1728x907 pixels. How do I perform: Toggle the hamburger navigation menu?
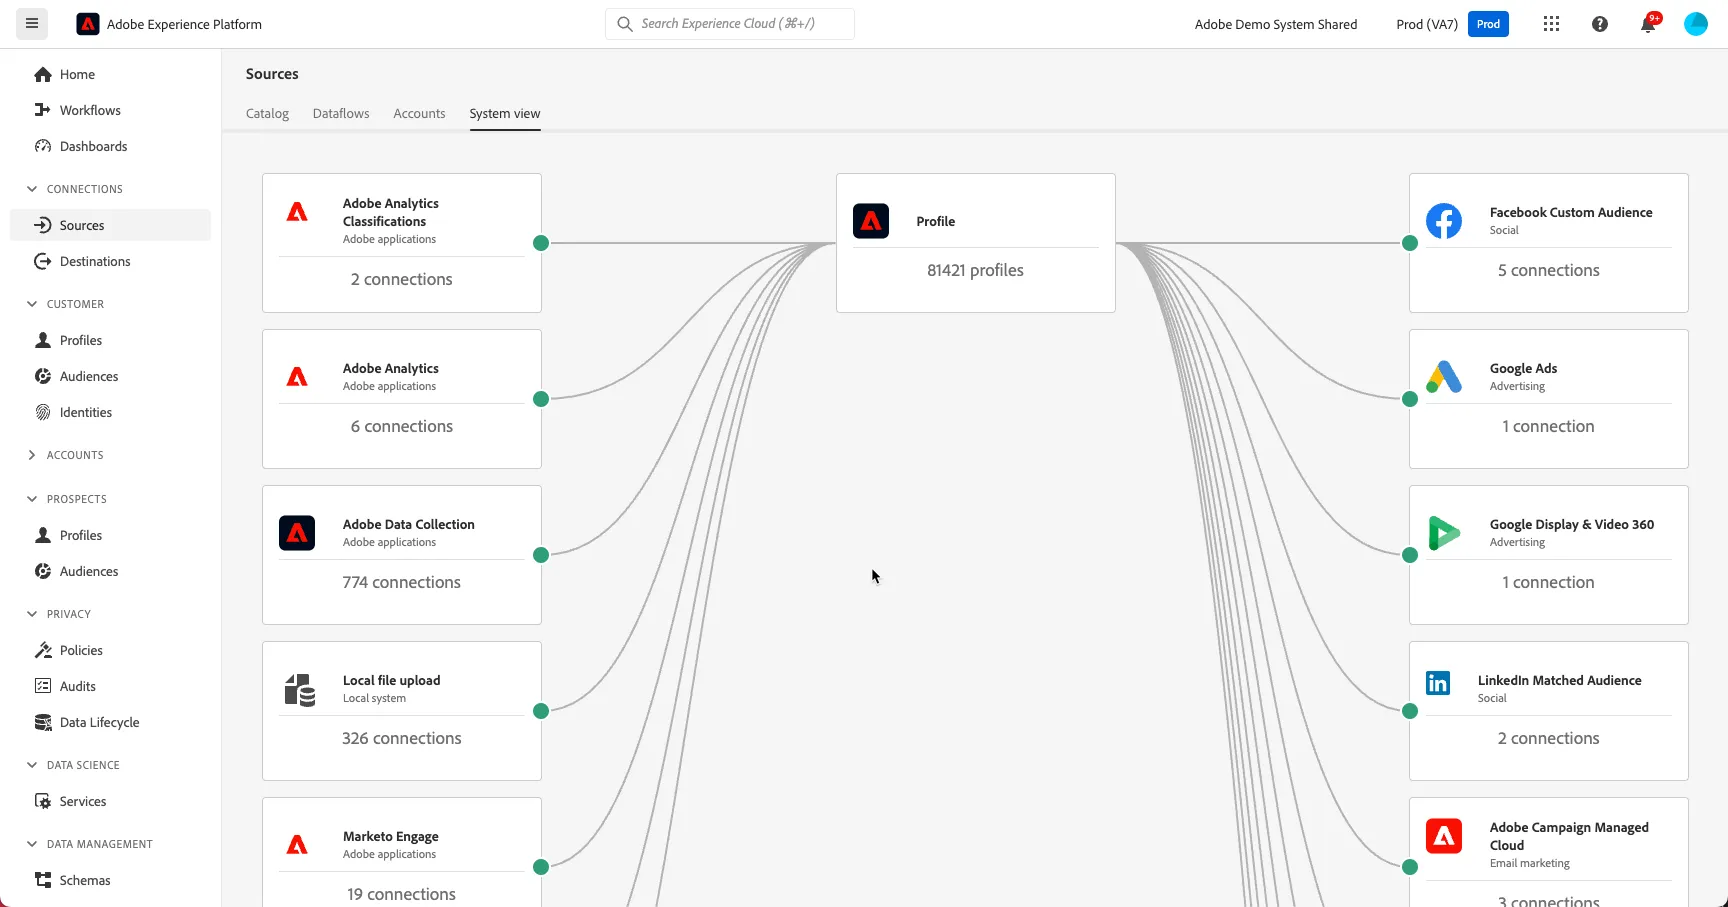(32, 24)
